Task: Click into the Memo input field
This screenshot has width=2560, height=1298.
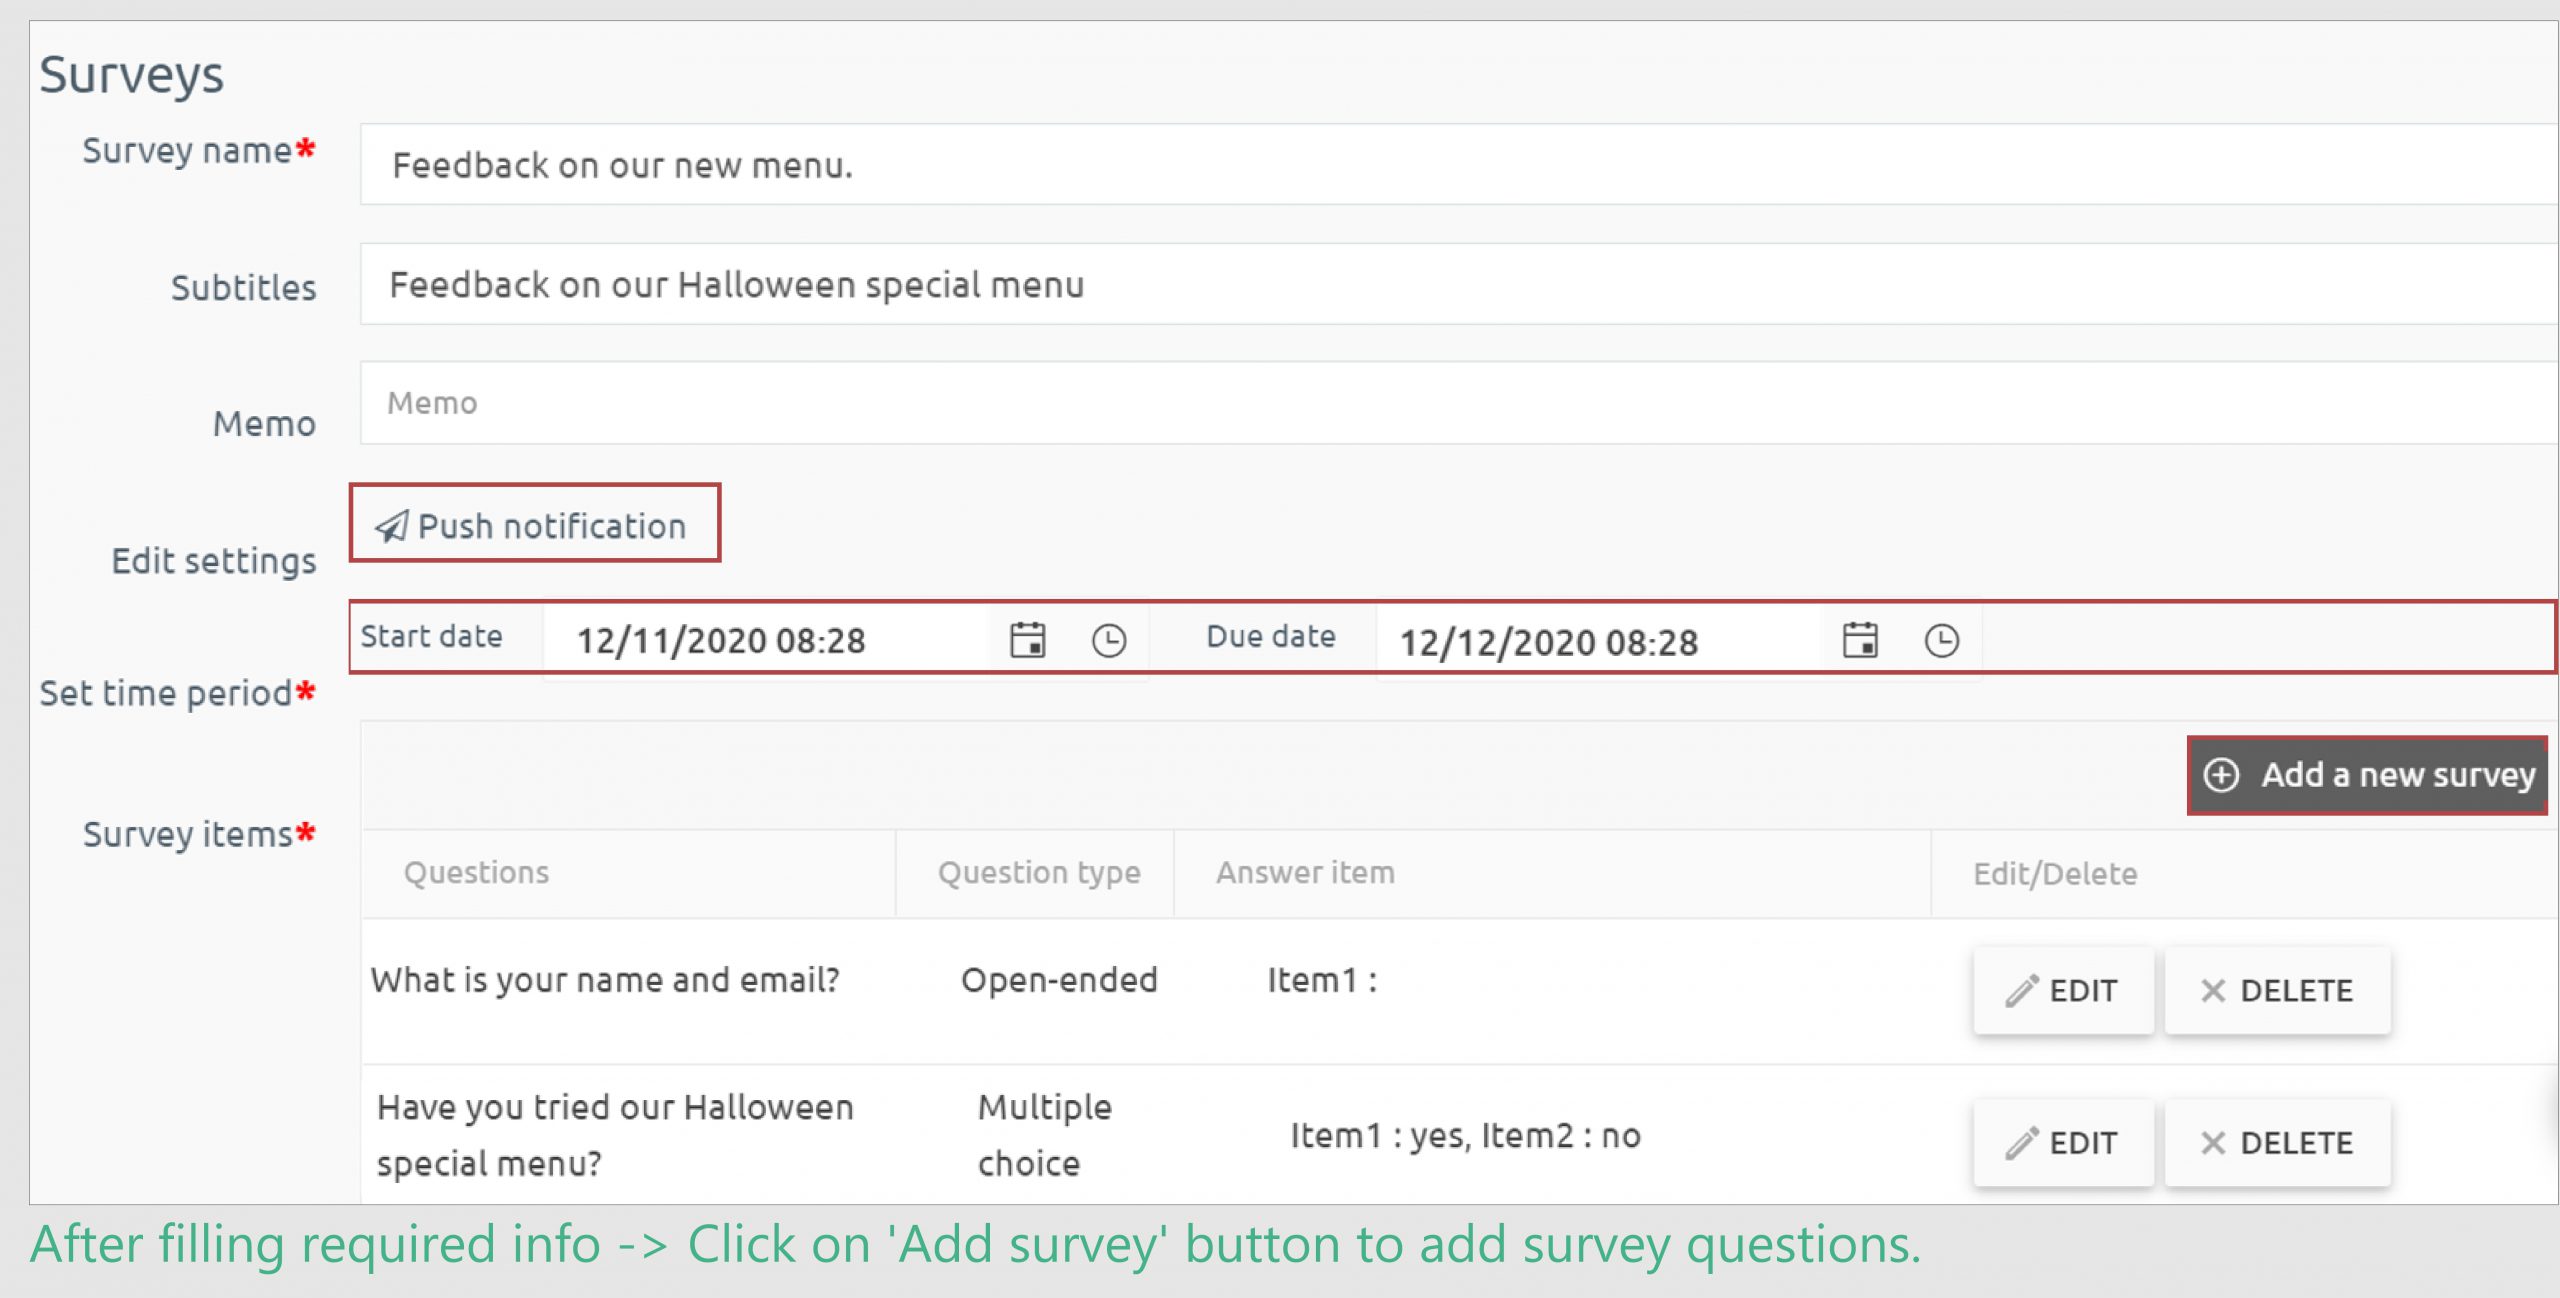Action: click(1458, 403)
